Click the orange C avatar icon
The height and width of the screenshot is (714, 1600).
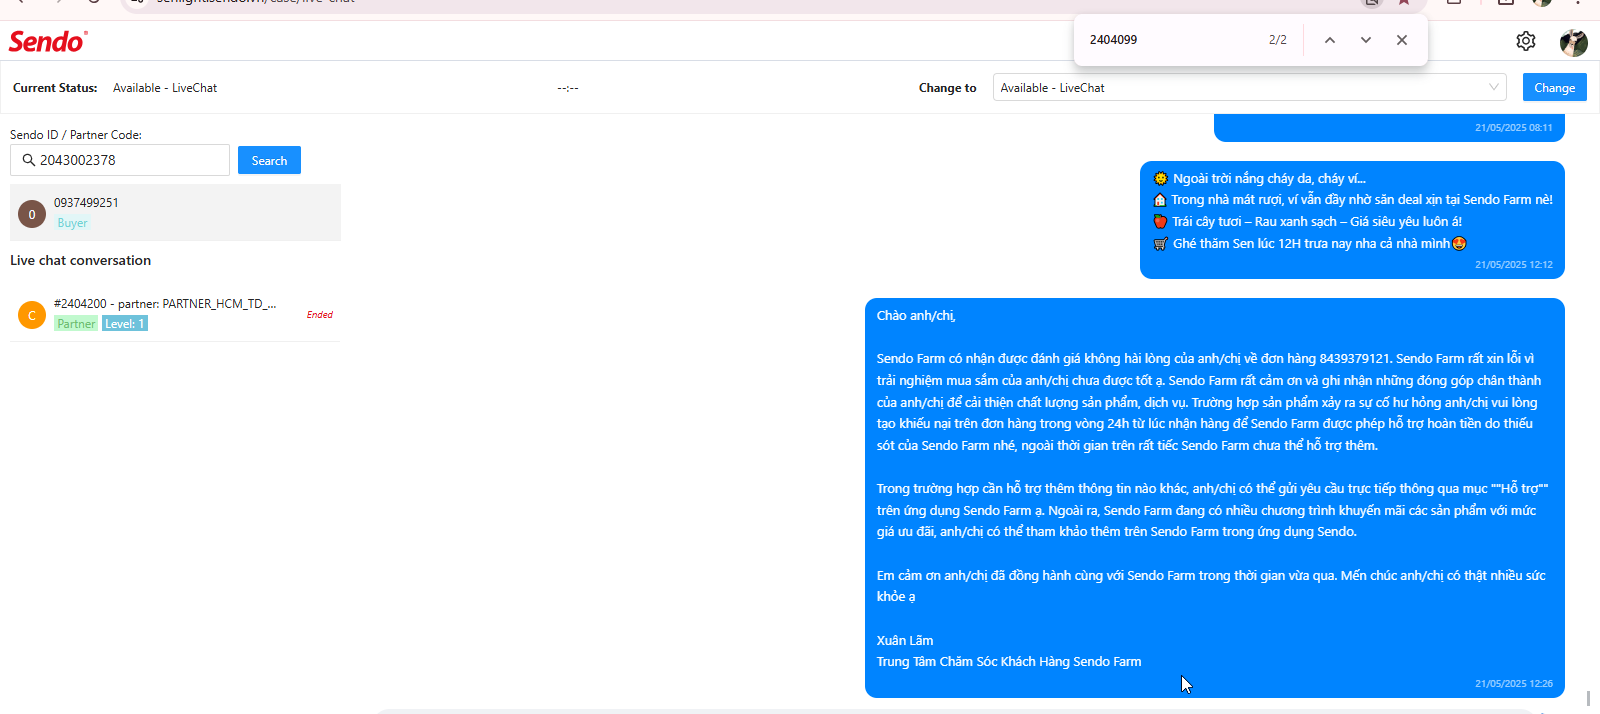click(x=32, y=315)
